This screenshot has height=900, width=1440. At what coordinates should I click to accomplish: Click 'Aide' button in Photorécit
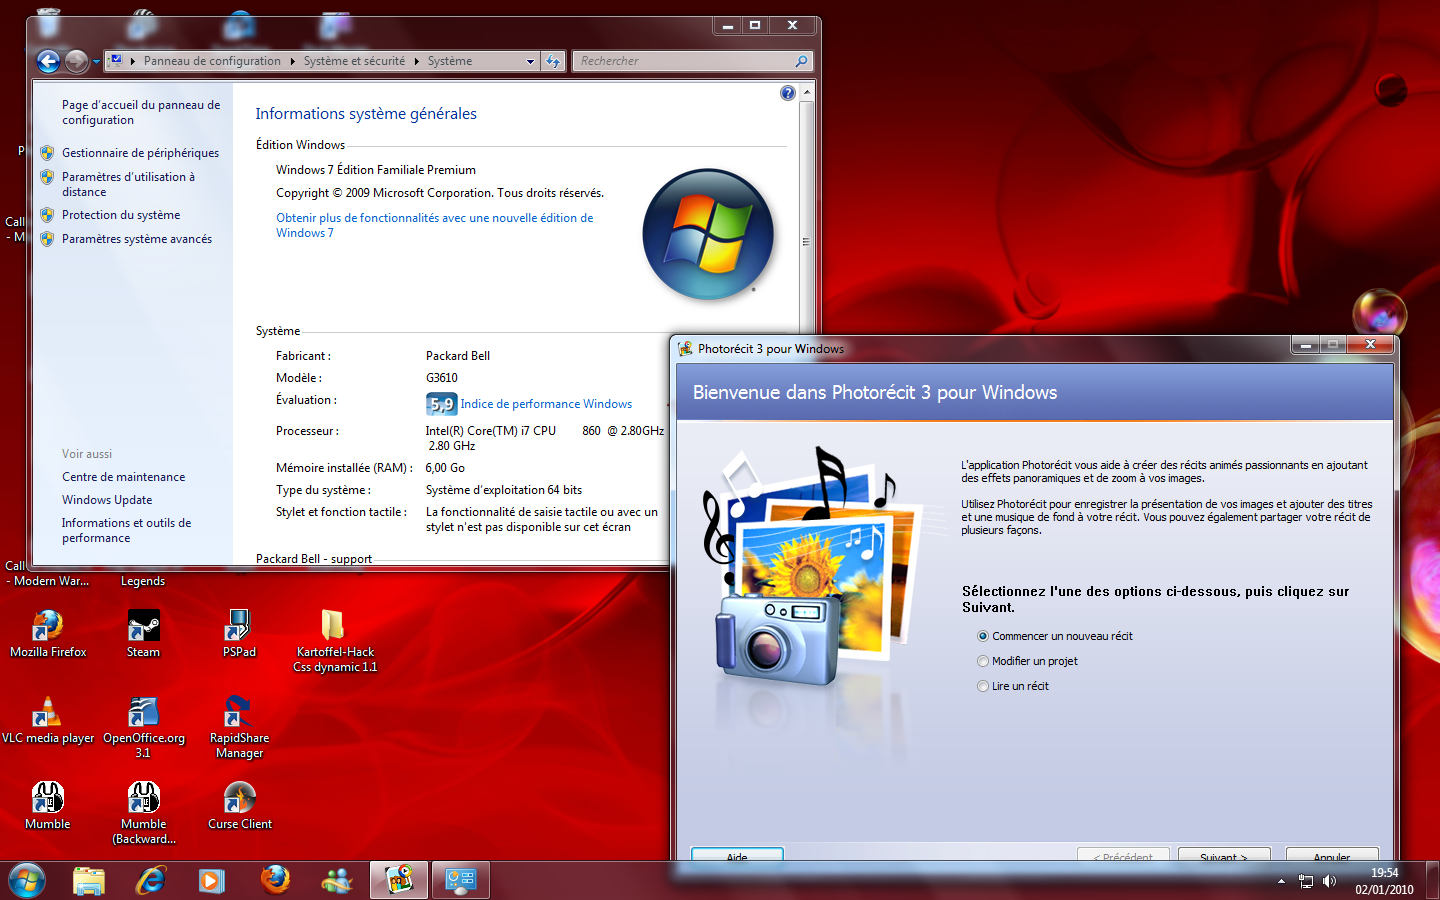737,856
